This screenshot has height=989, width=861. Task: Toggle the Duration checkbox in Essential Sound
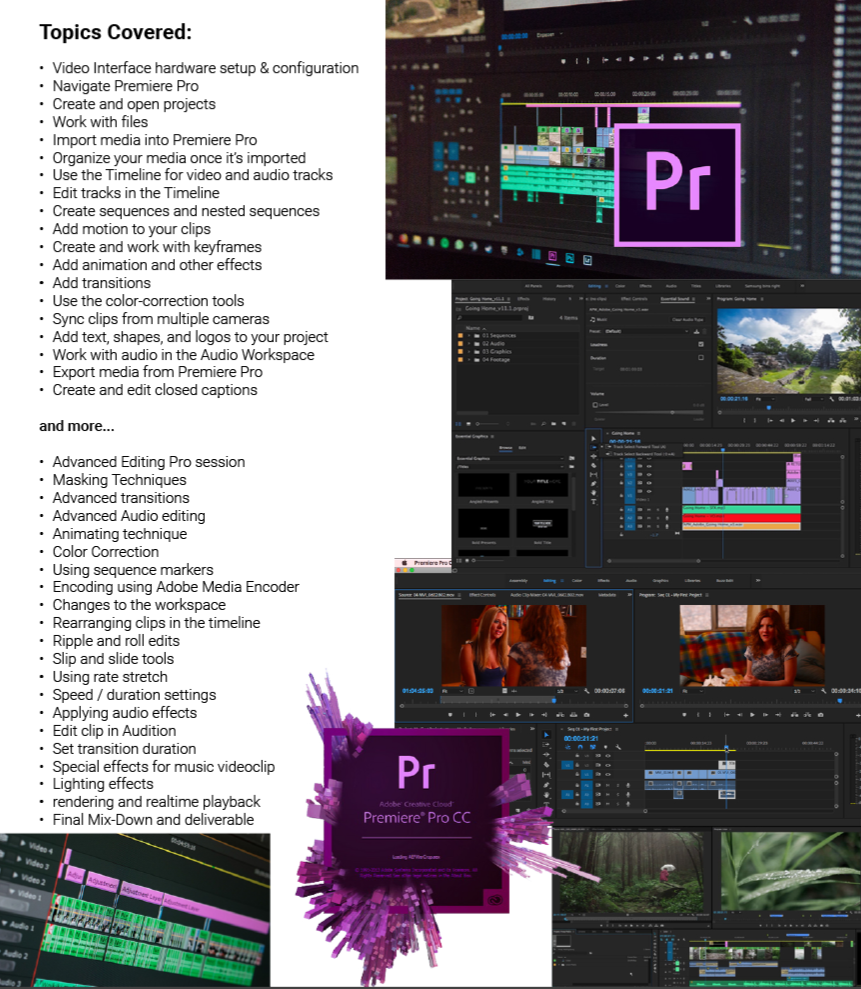tap(701, 358)
